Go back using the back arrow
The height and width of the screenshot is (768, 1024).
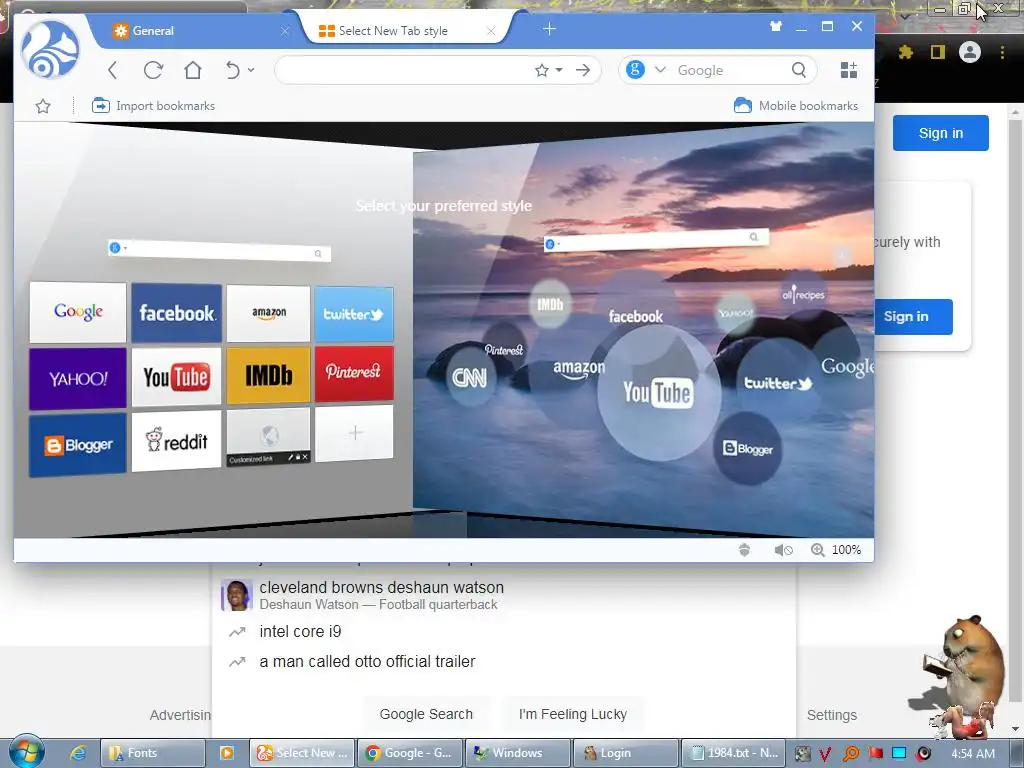(112, 70)
